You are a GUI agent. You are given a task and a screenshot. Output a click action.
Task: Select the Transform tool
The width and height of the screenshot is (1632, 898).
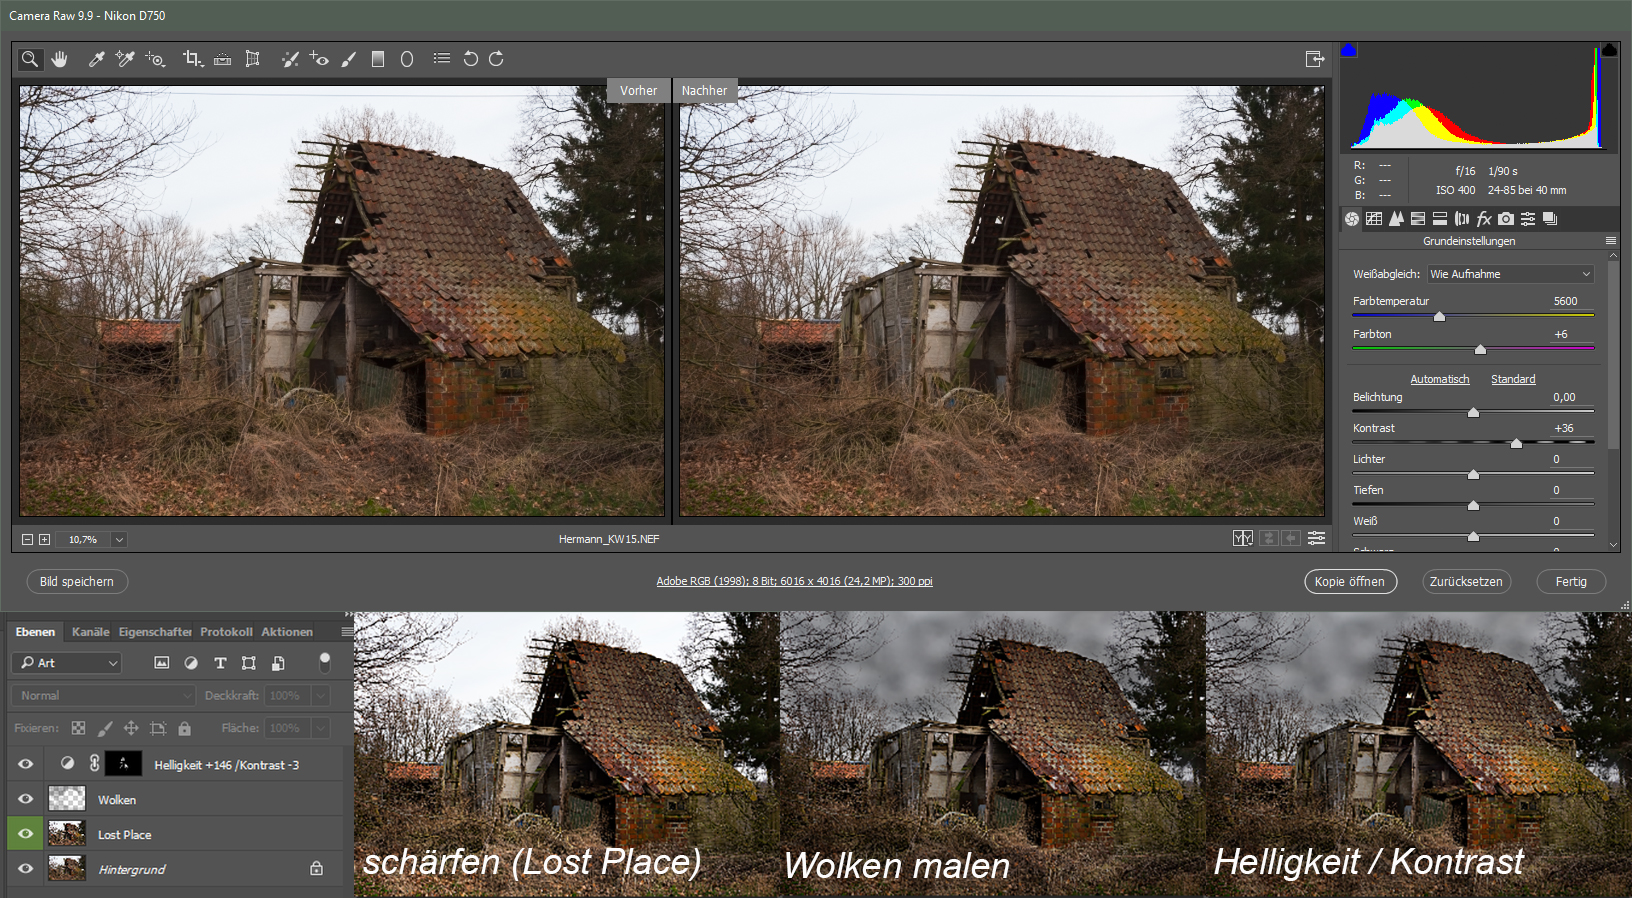point(253,59)
